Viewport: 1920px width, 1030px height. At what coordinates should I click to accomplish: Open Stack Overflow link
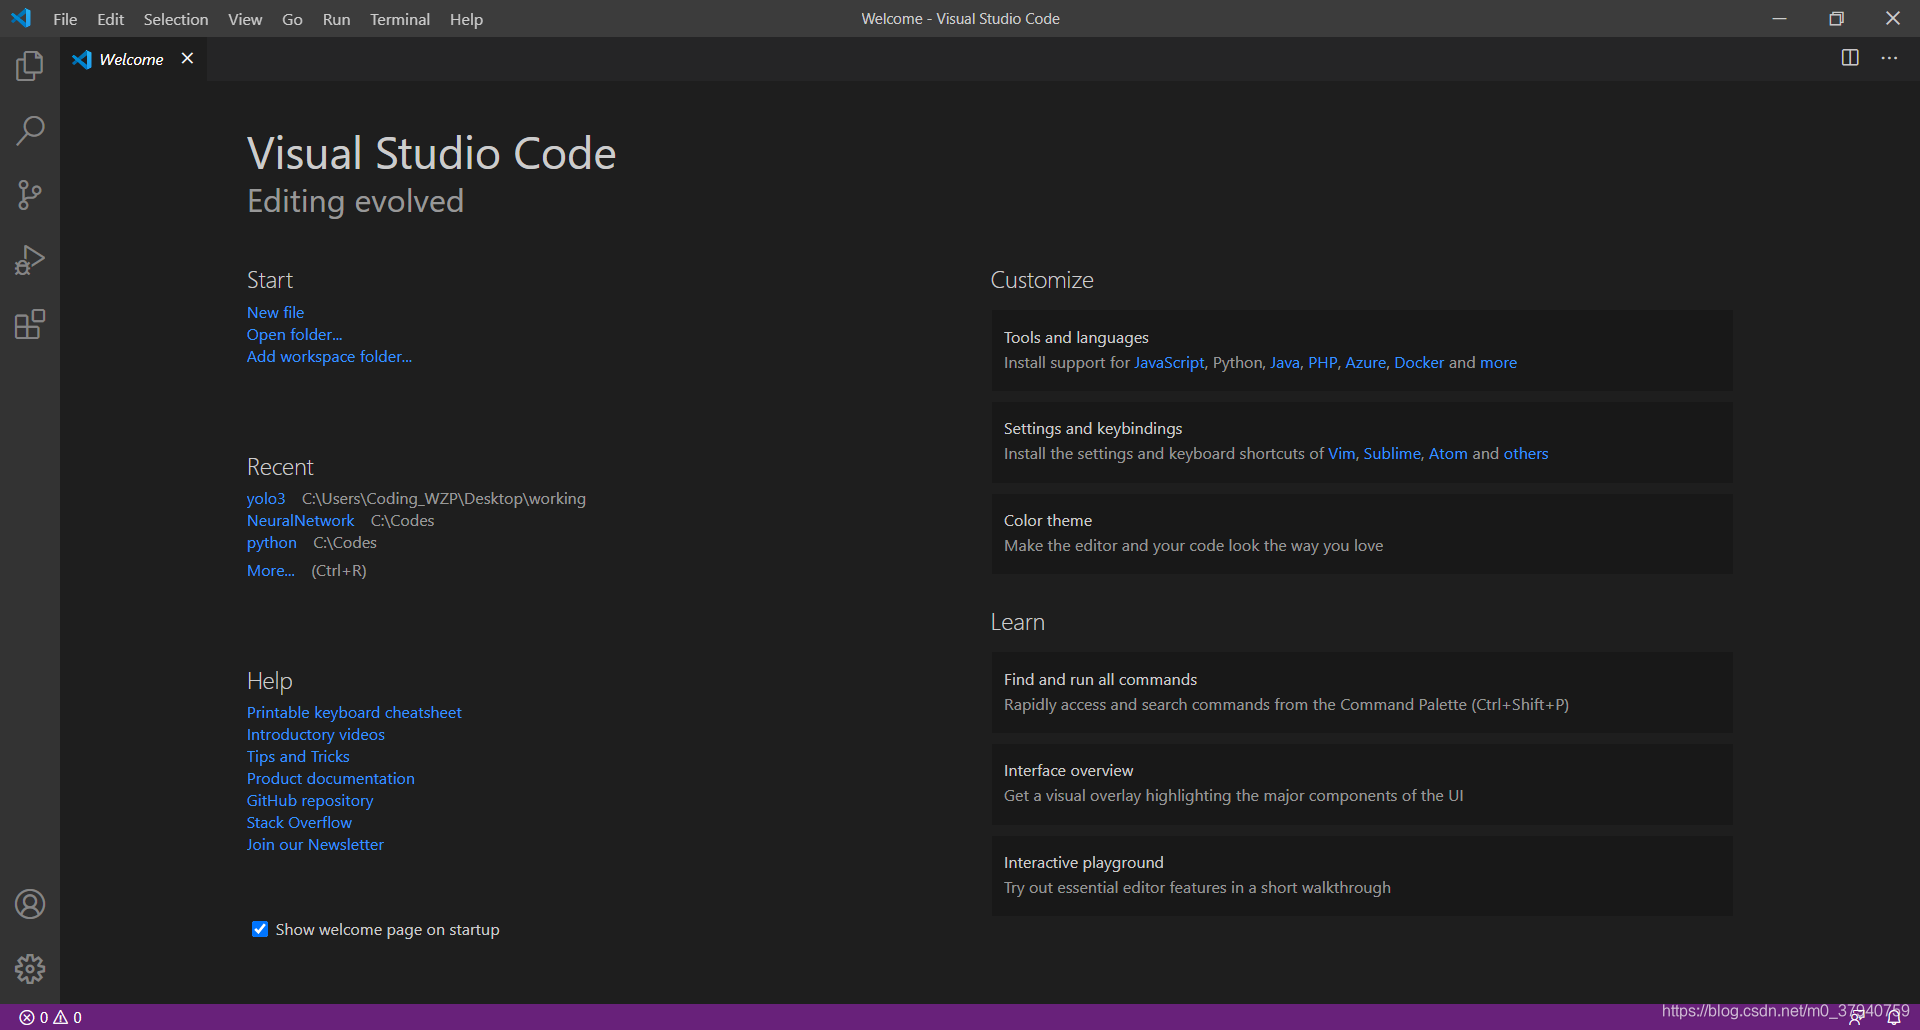click(x=299, y=822)
